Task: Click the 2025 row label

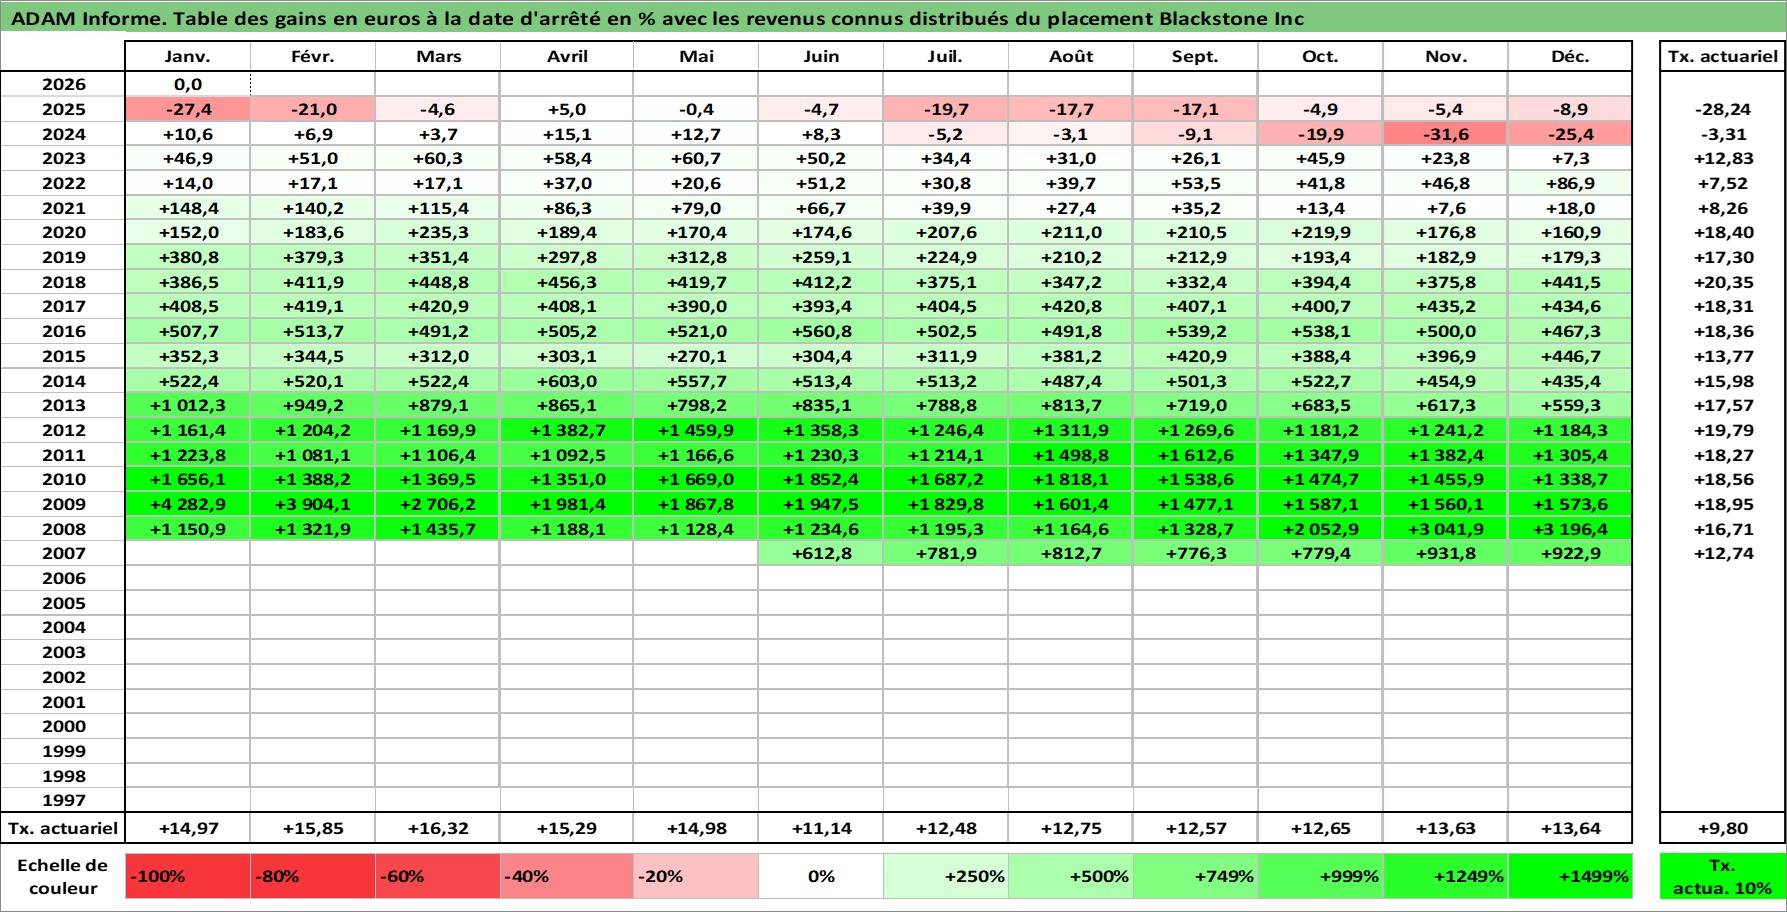Action: point(63,110)
